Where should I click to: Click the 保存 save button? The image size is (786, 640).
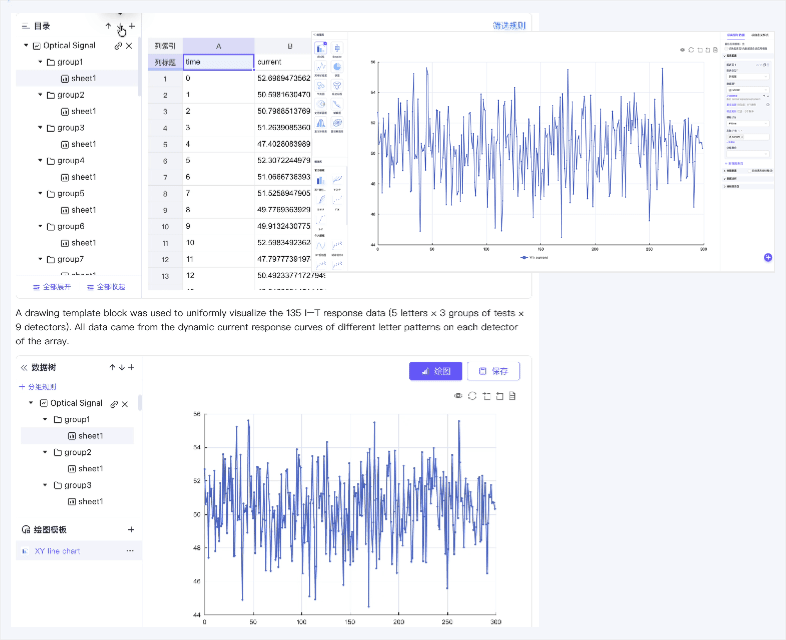(x=493, y=371)
